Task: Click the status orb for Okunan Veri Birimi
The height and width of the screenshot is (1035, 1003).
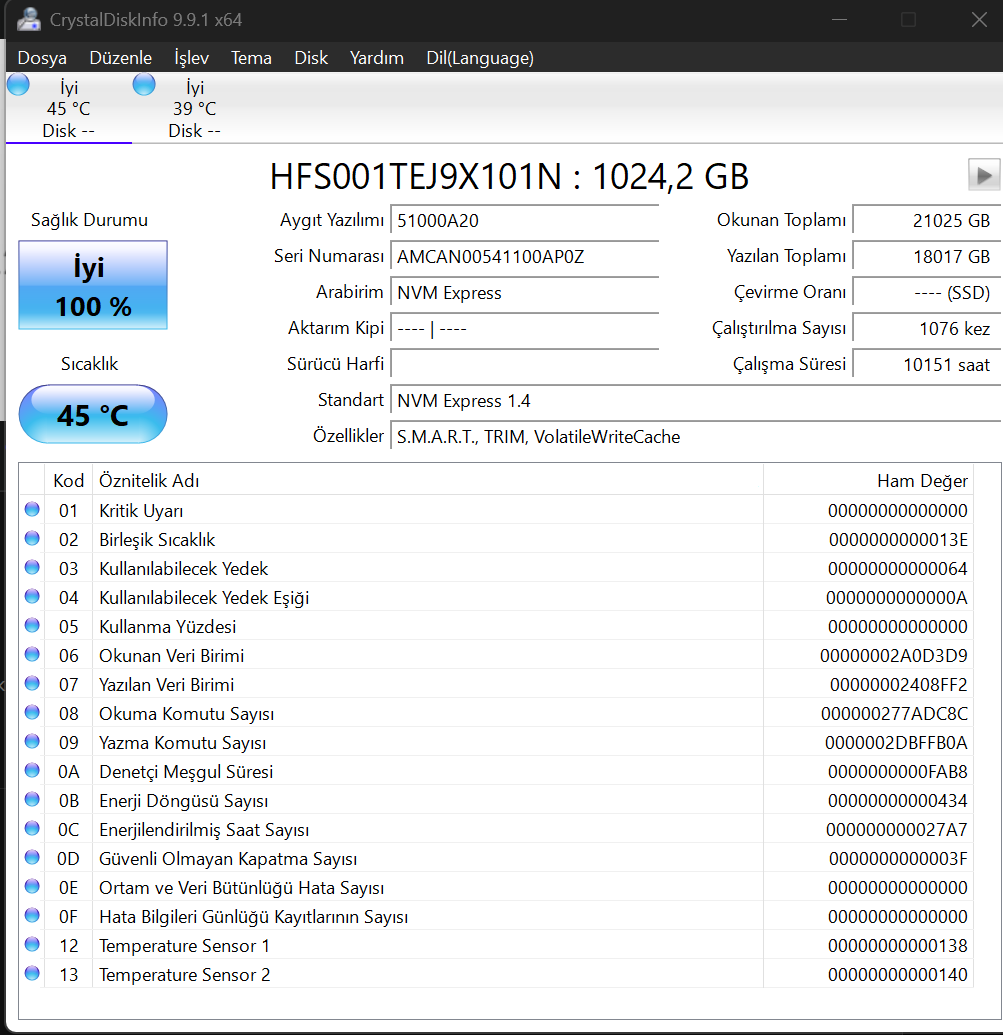Action: (x=32, y=654)
